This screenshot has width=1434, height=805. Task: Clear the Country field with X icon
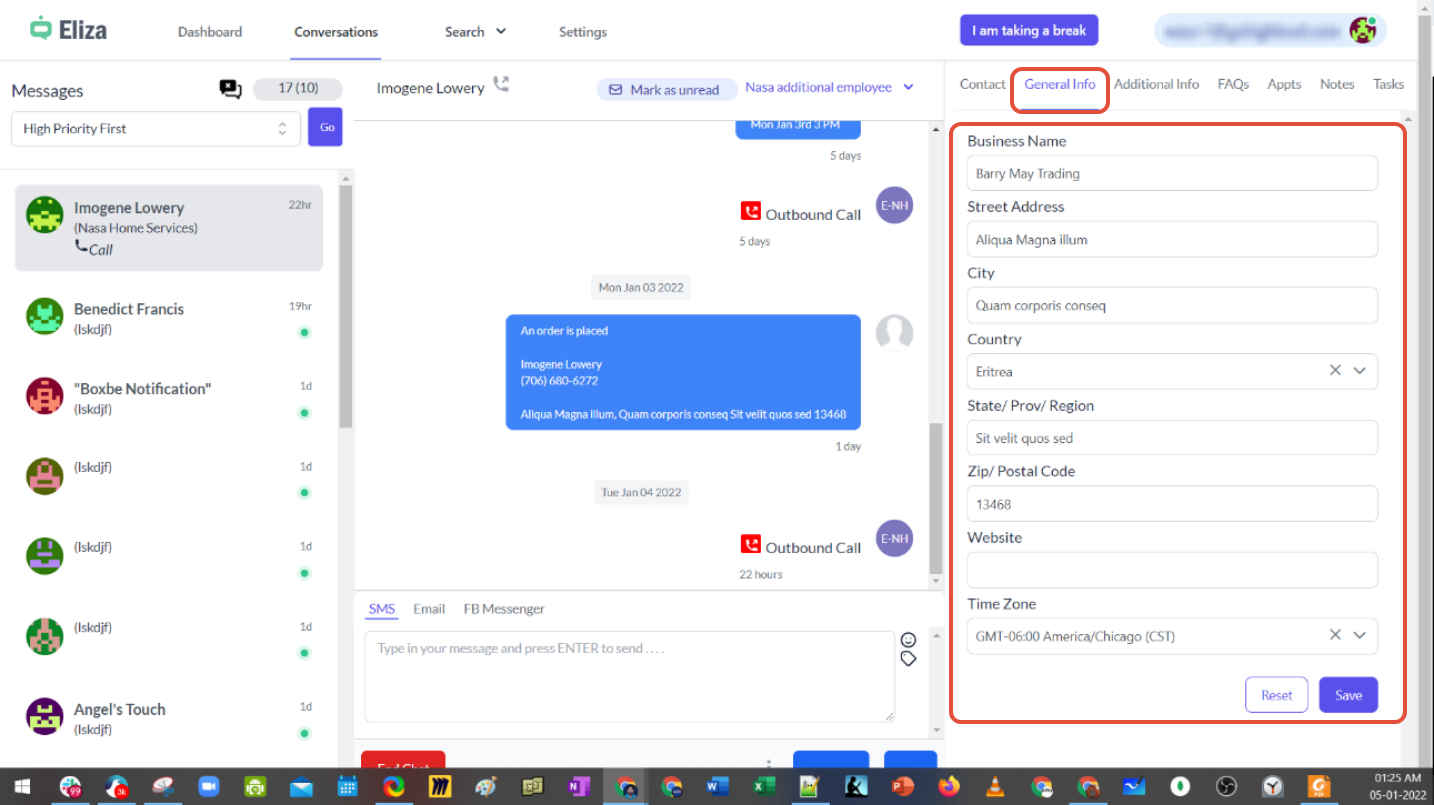click(x=1335, y=371)
